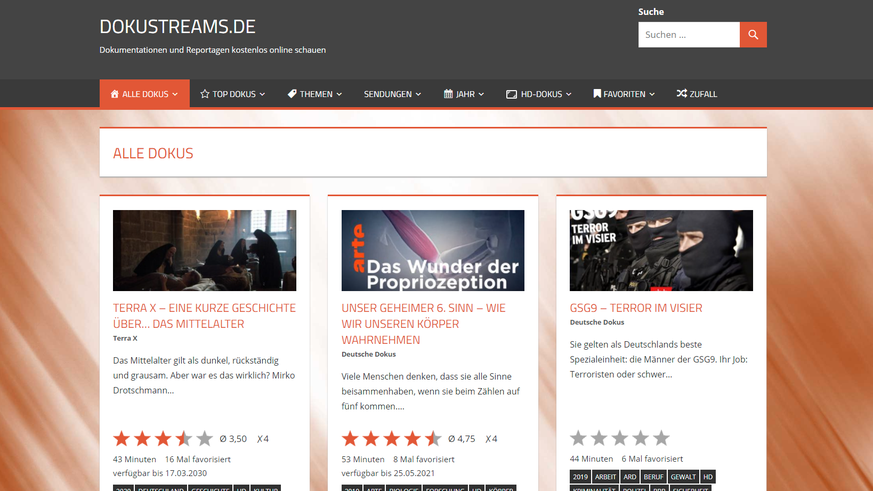Open Deutsche Dokus link under 6. Sinn
Screen dimensions: 873x491
[x=369, y=354]
